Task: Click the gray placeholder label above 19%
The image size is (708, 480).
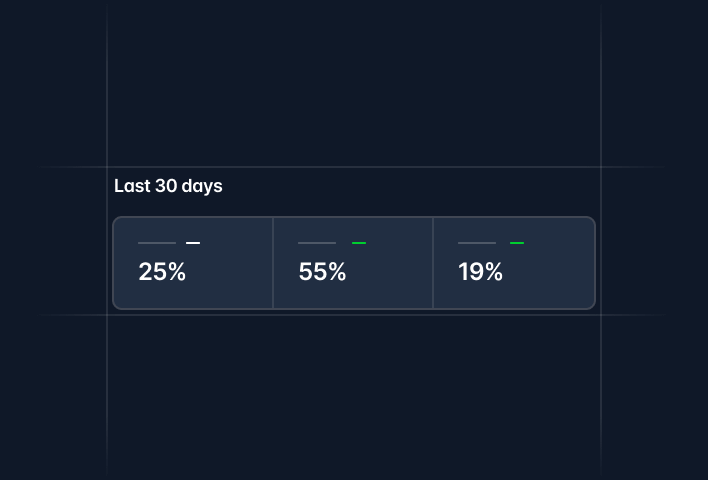Action: [x=477, y=243]
